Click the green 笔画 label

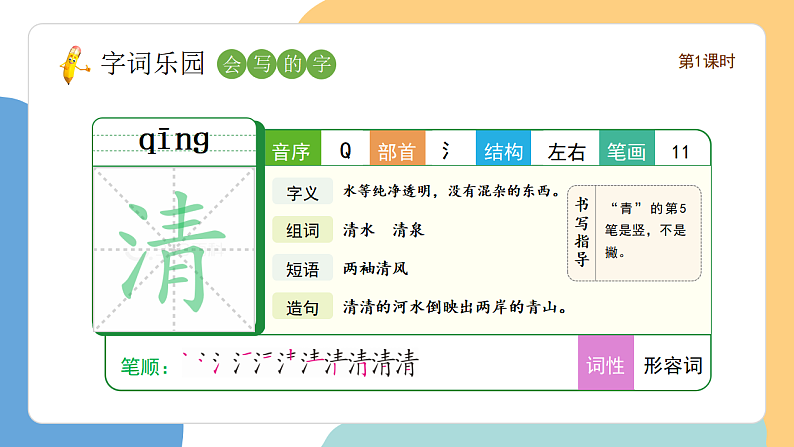point(628,151)
